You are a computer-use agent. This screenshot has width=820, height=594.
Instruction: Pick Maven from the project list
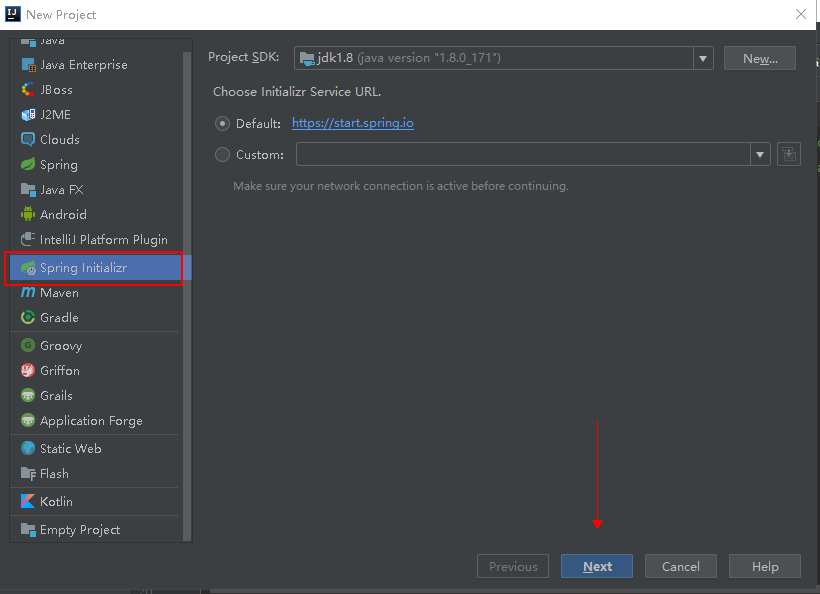pyautogui.click(x=96, y=293)
